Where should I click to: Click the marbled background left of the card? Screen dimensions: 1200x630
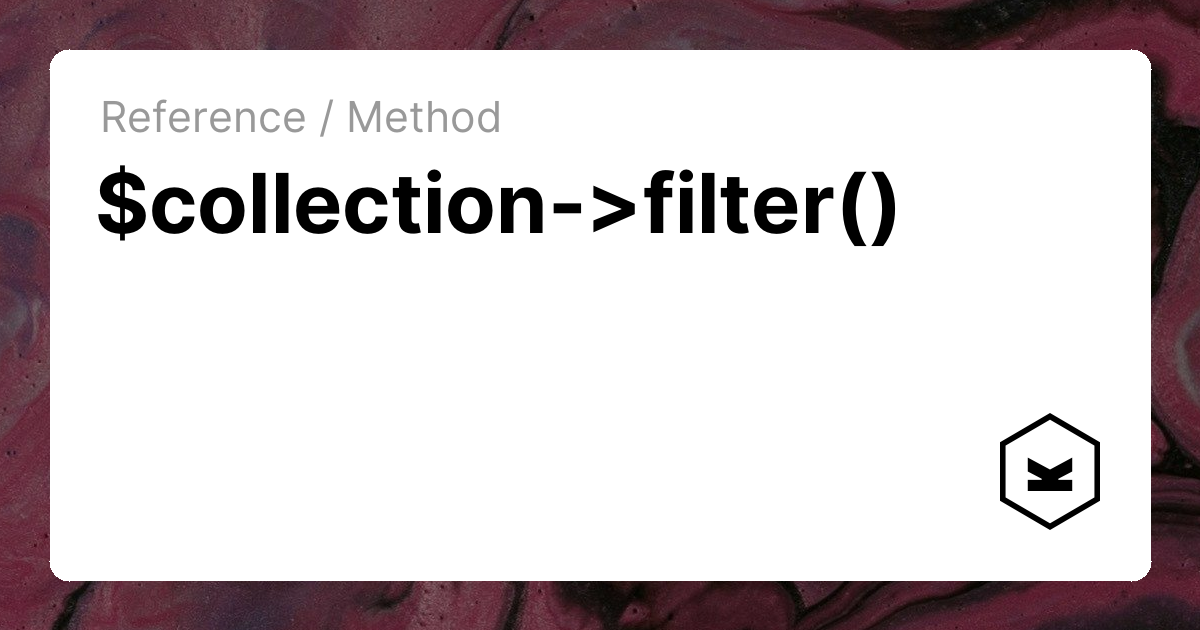(24, 315)
